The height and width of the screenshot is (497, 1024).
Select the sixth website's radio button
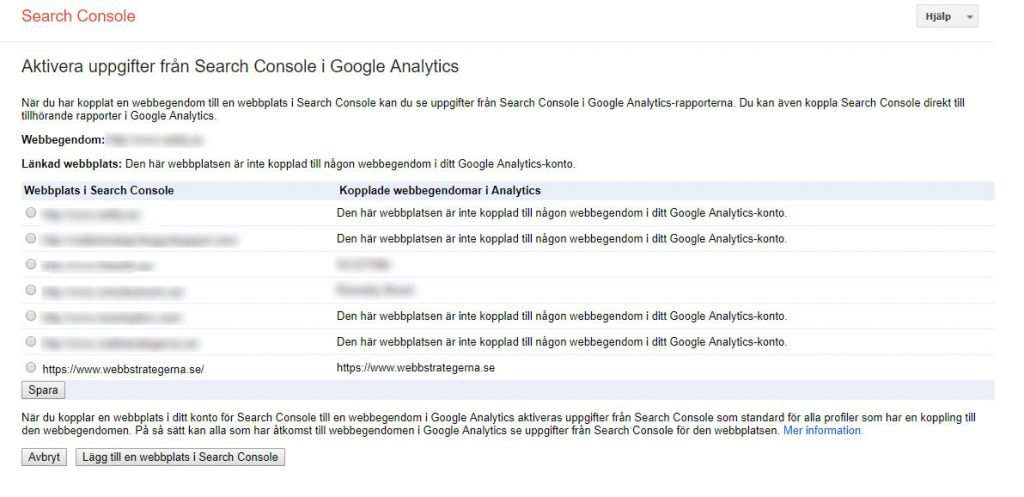tap(32, 342)
